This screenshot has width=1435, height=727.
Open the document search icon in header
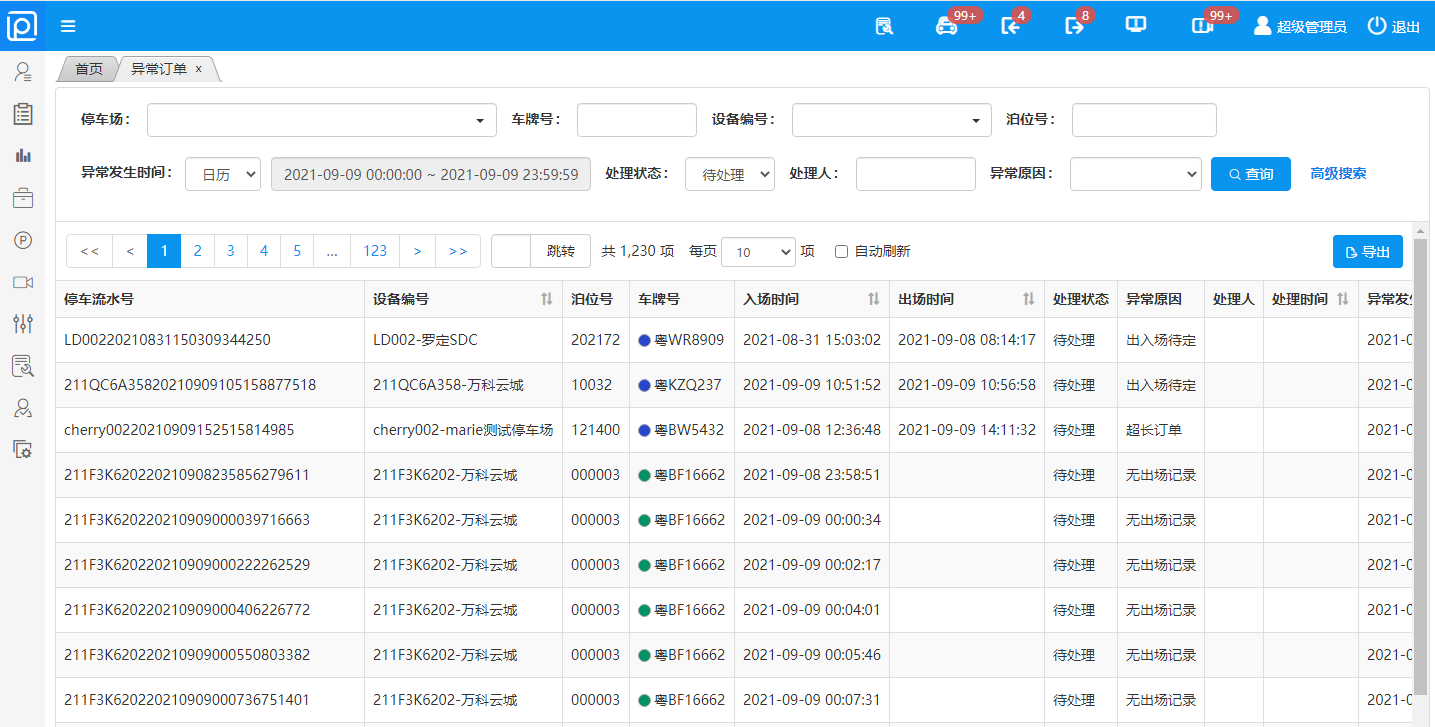(x=884, y=26)
